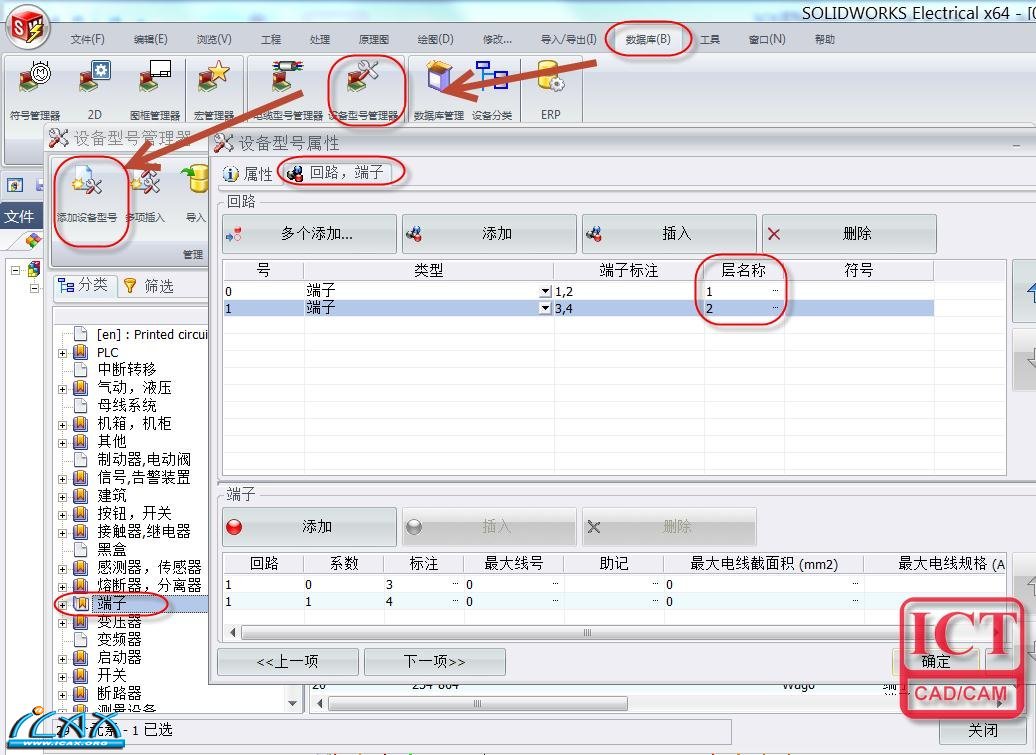Select 母线系统 in category tree
The height and width of the screenshot is (755, 1036).
click(127, 406)
